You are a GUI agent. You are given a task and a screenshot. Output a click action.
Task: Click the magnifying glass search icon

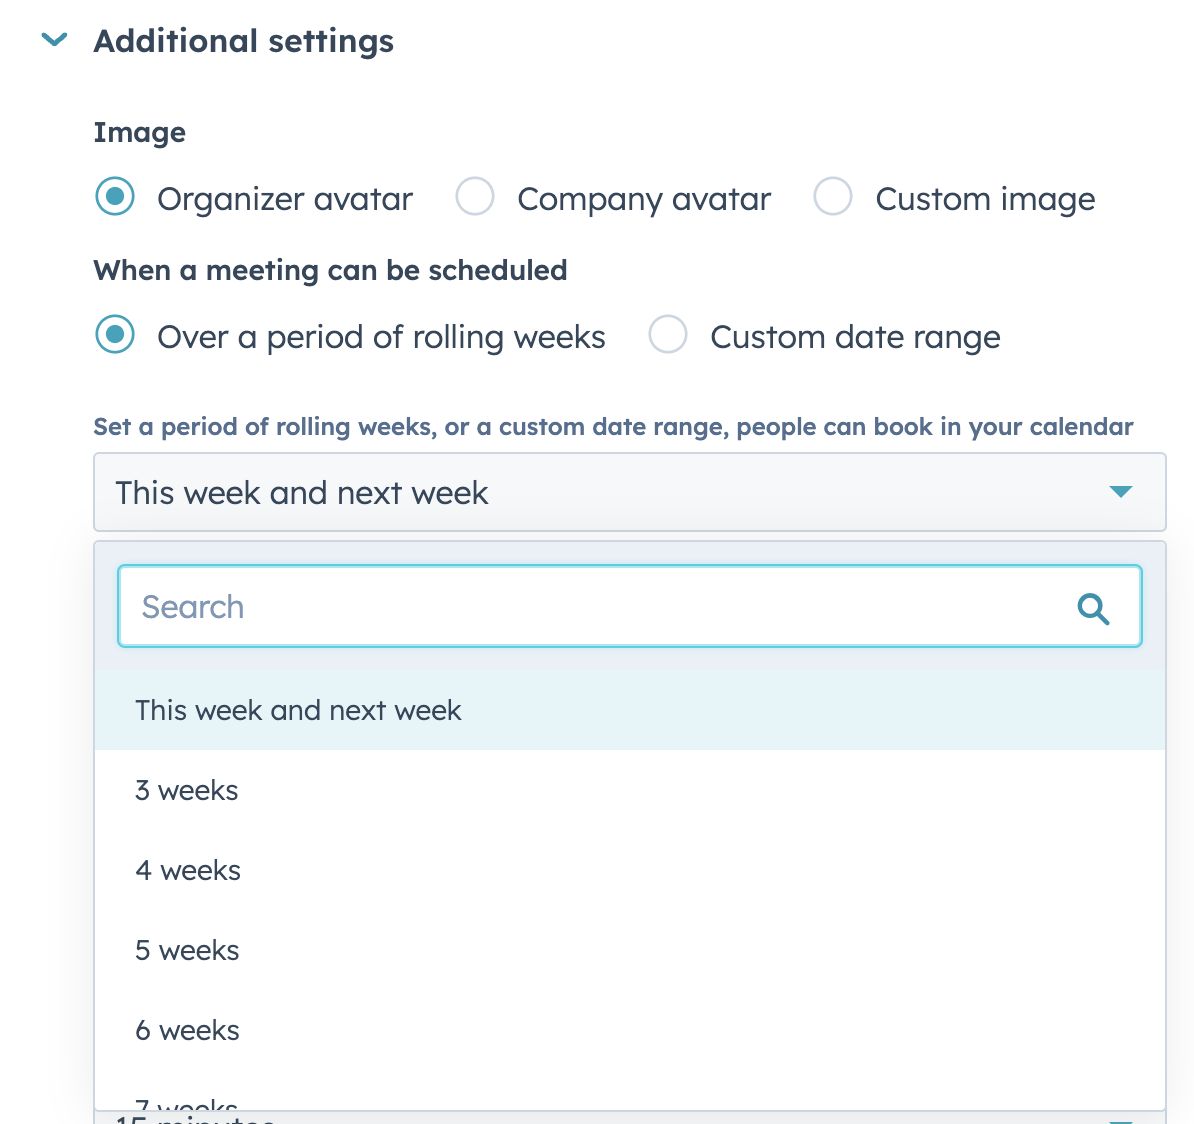click(x=1093, y=608)
